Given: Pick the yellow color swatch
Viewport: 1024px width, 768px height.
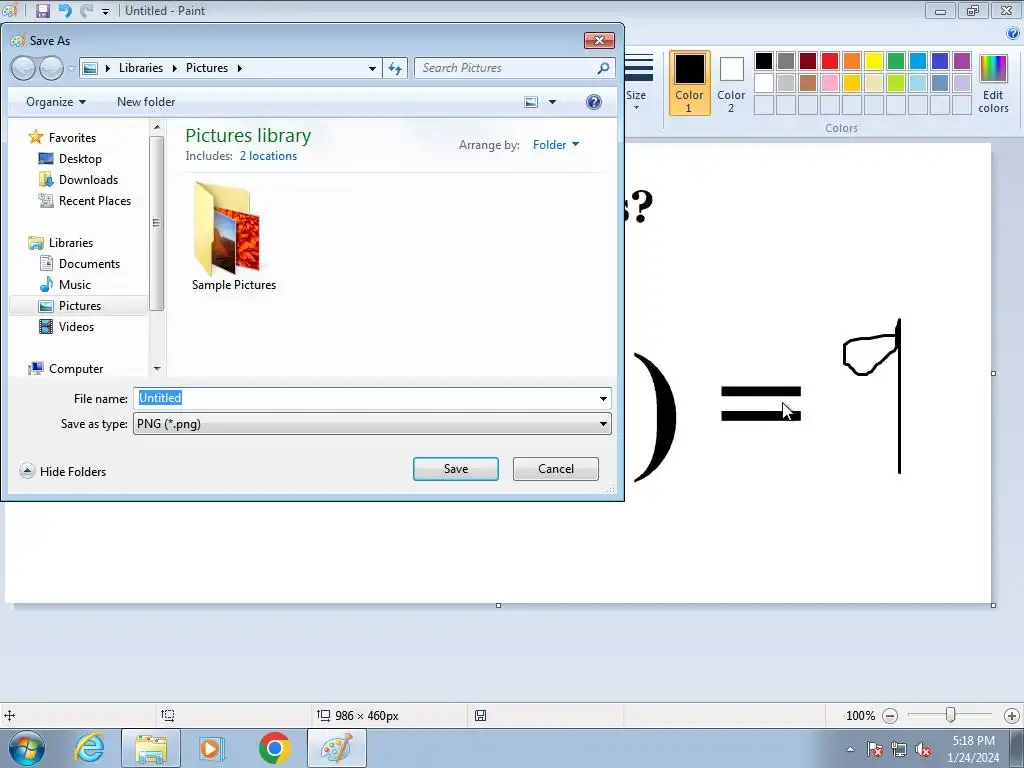Looking at the screenshot, I should (x=874, y=61).
